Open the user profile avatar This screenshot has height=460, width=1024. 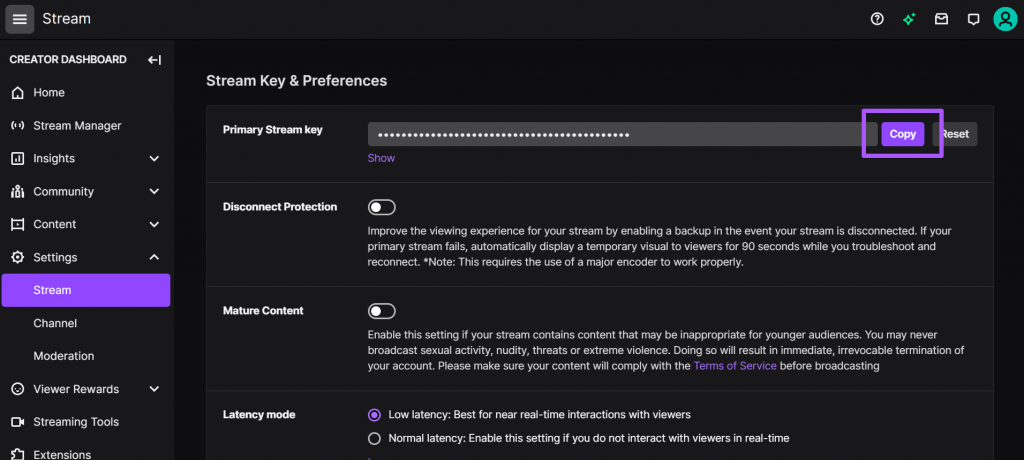(x=1005, y=19)
